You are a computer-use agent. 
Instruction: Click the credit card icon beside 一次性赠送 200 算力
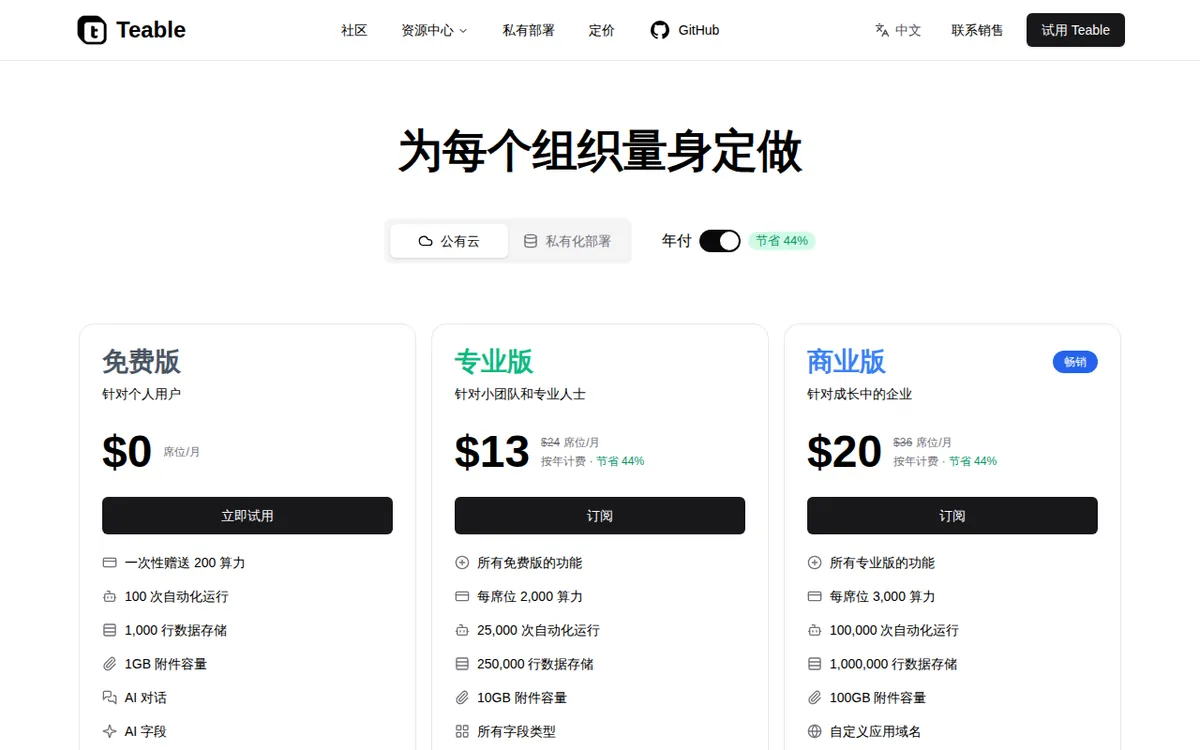coord(110,563)
